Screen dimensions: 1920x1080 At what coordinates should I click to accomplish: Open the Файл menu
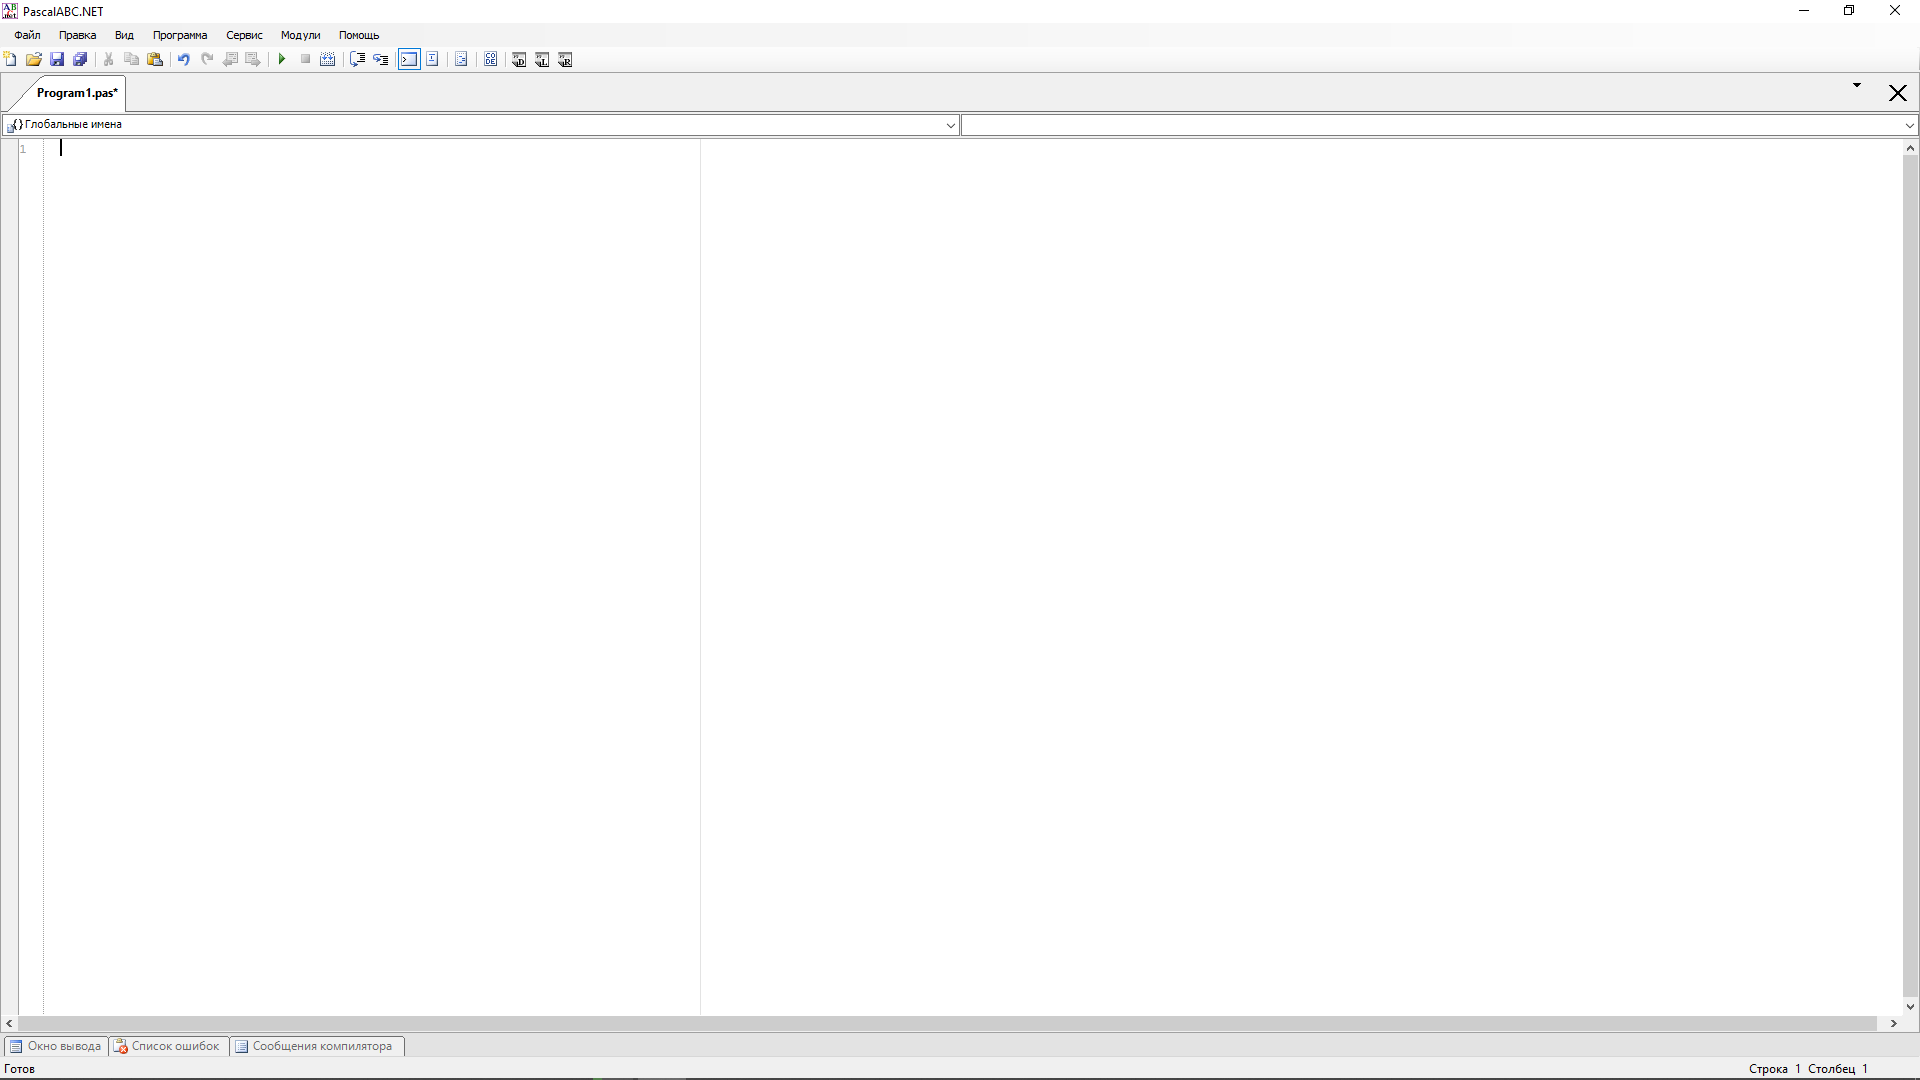[x=27, y=35]
